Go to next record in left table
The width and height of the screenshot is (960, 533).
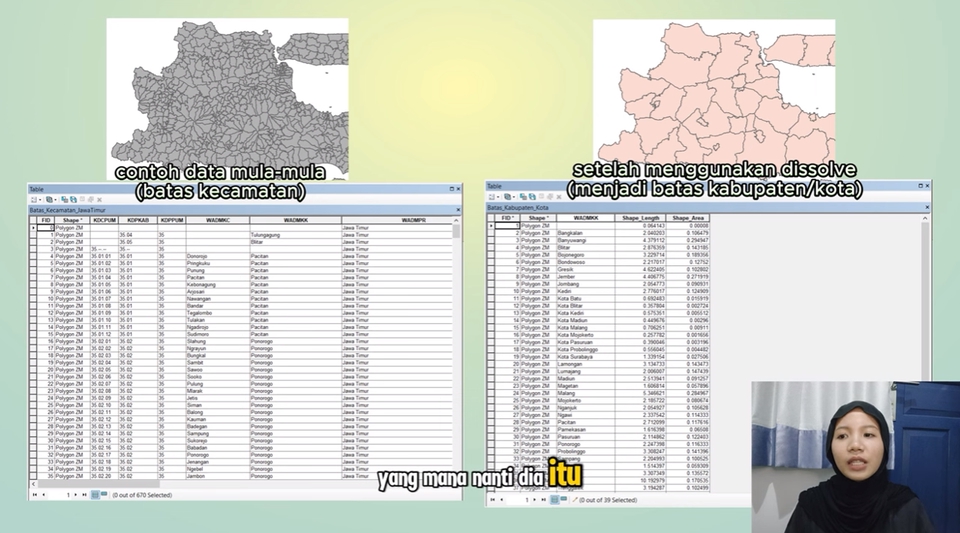tap(75, 495)
